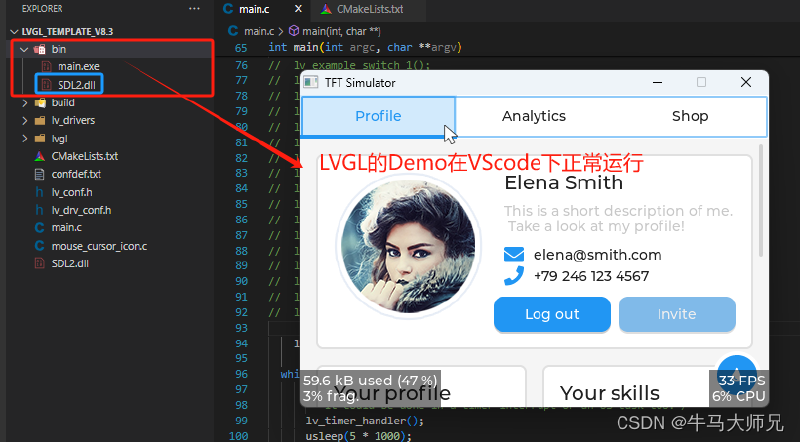The width and height of the screenshot is (800, 442).
Task: Switch to the main.c editor tab
Action: (x=254, y=9)
